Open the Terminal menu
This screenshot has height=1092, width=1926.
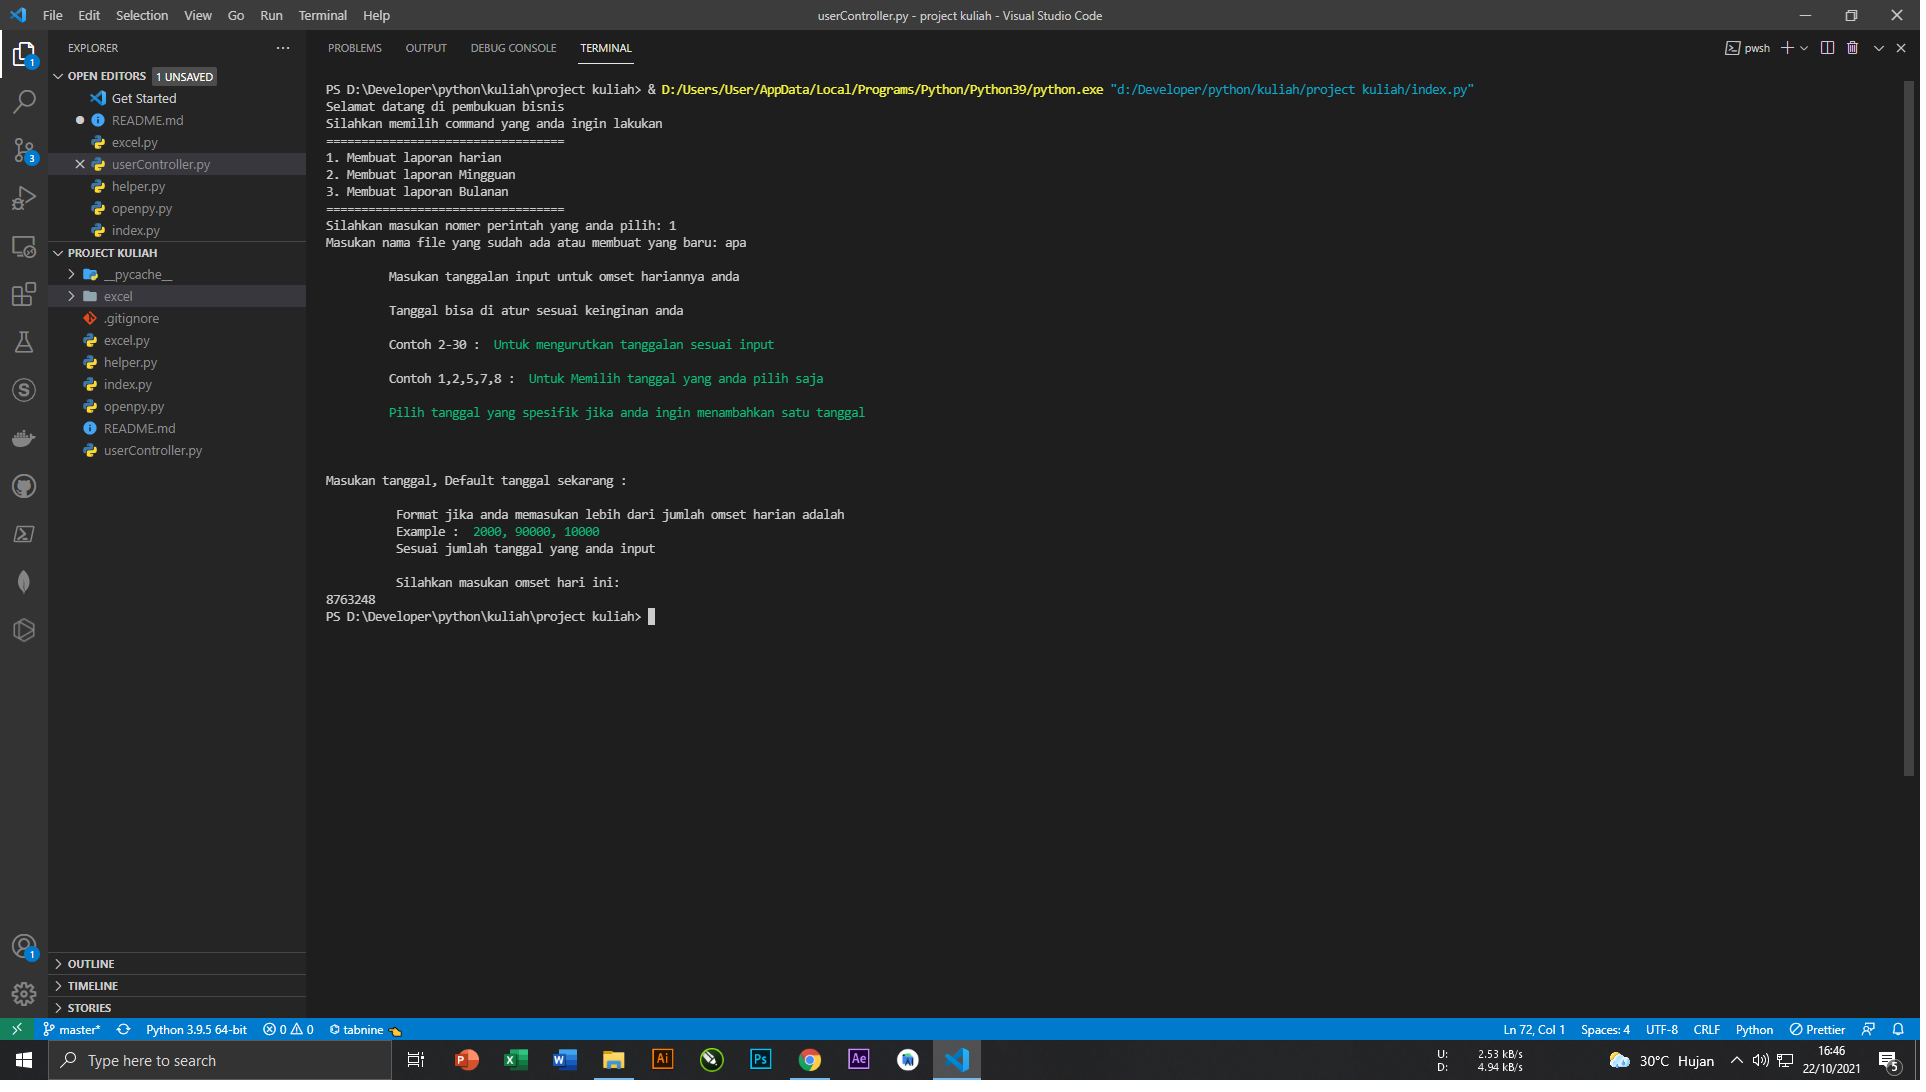(323, 15)
